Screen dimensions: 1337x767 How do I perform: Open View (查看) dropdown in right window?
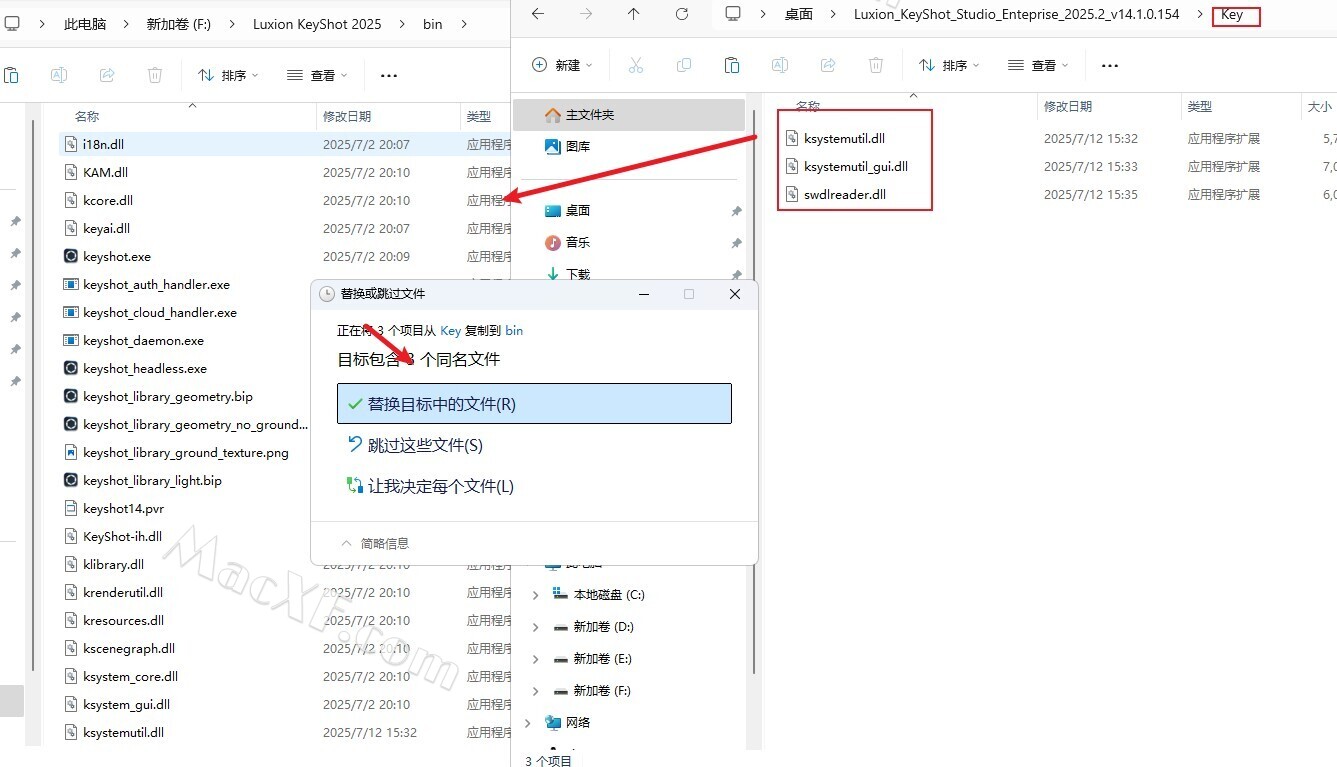[x=1038, y=65]
